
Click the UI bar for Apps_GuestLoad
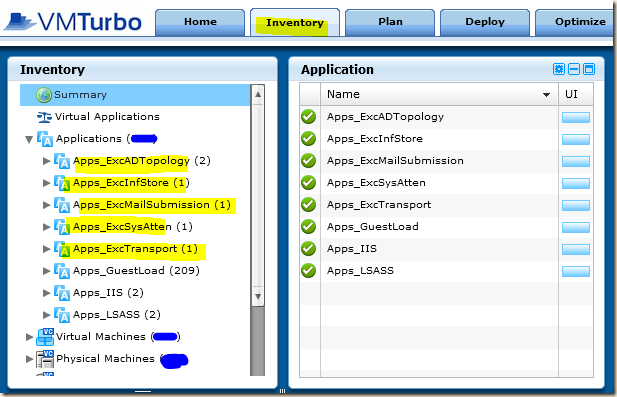pos(576,228)
